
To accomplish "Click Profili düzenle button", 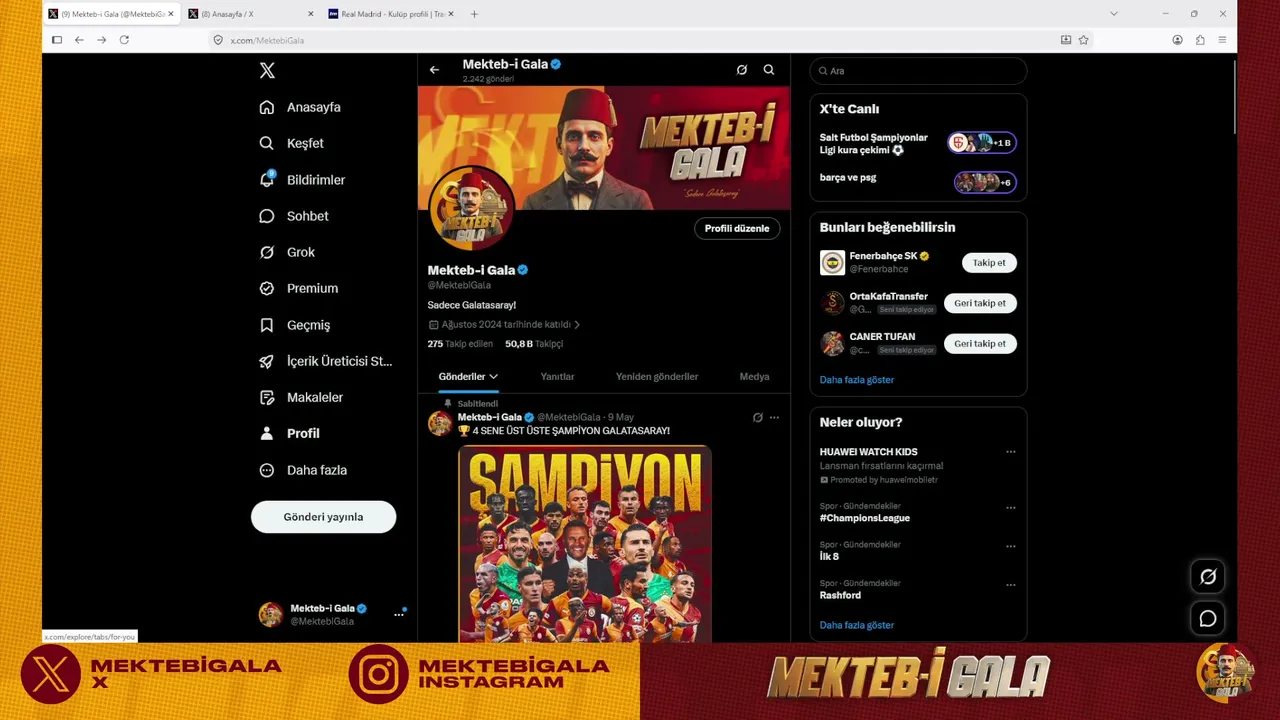I will pyautogui.click(x=737, y=229).
